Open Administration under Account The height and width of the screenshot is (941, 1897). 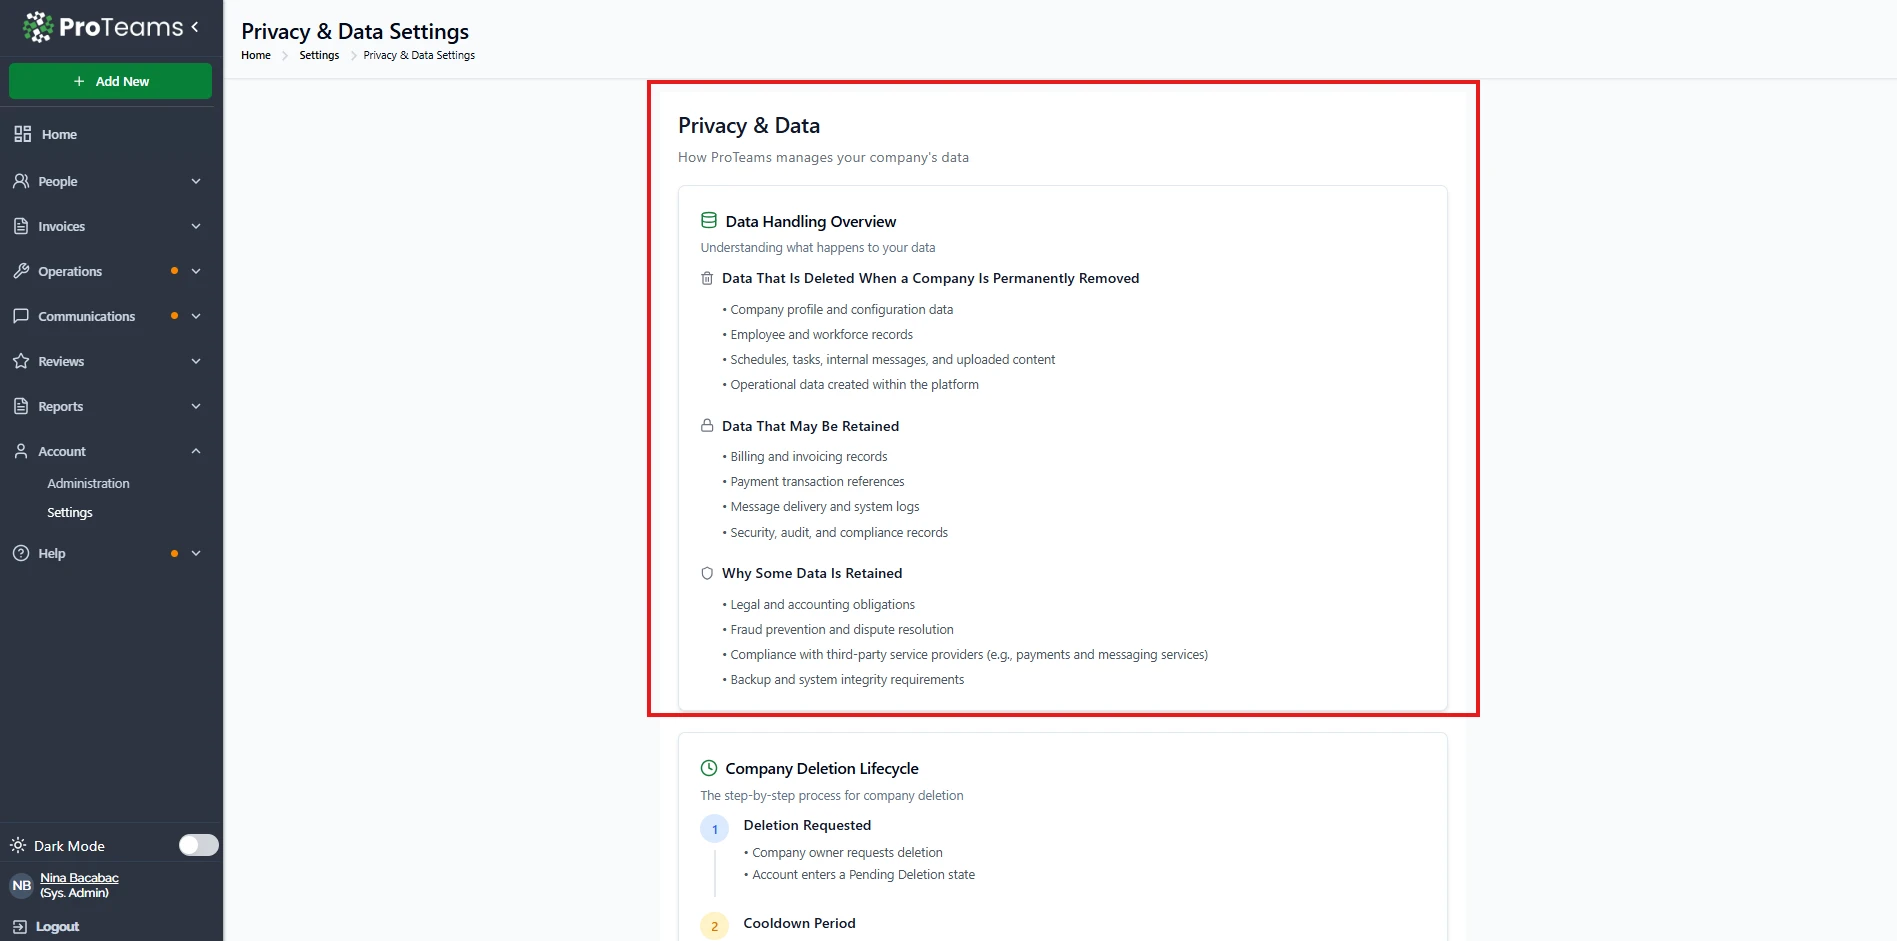point(88,483)
